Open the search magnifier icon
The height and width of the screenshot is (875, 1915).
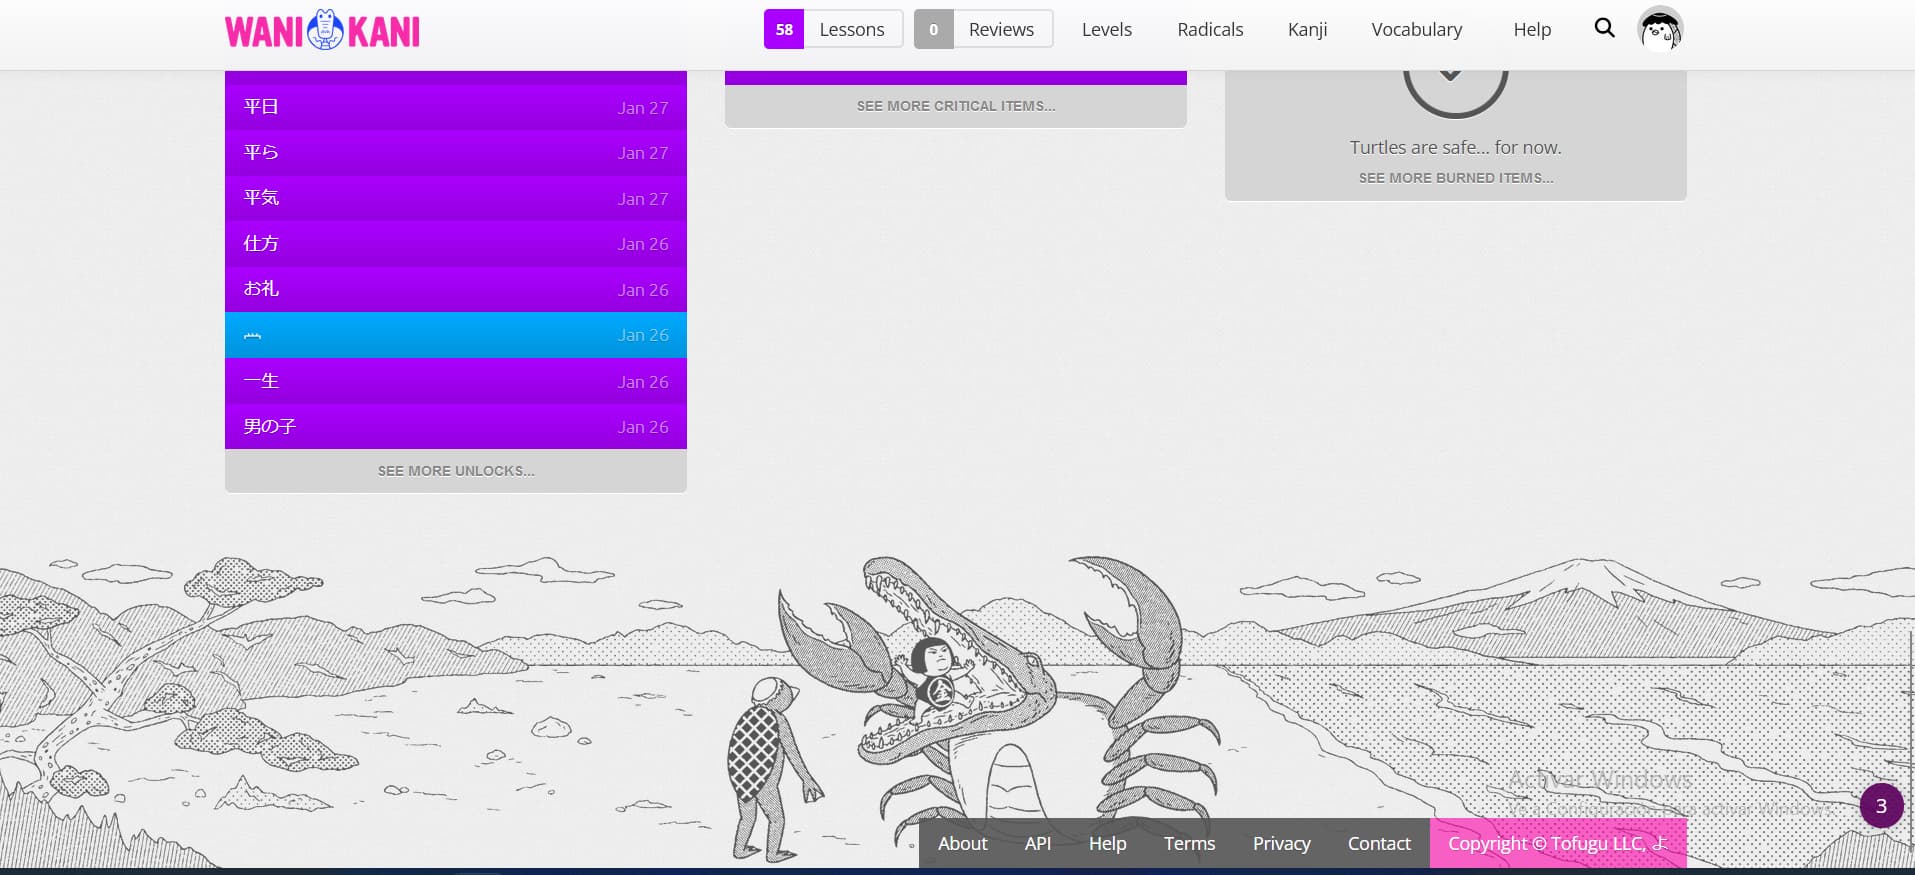[x=1604, y=28]
